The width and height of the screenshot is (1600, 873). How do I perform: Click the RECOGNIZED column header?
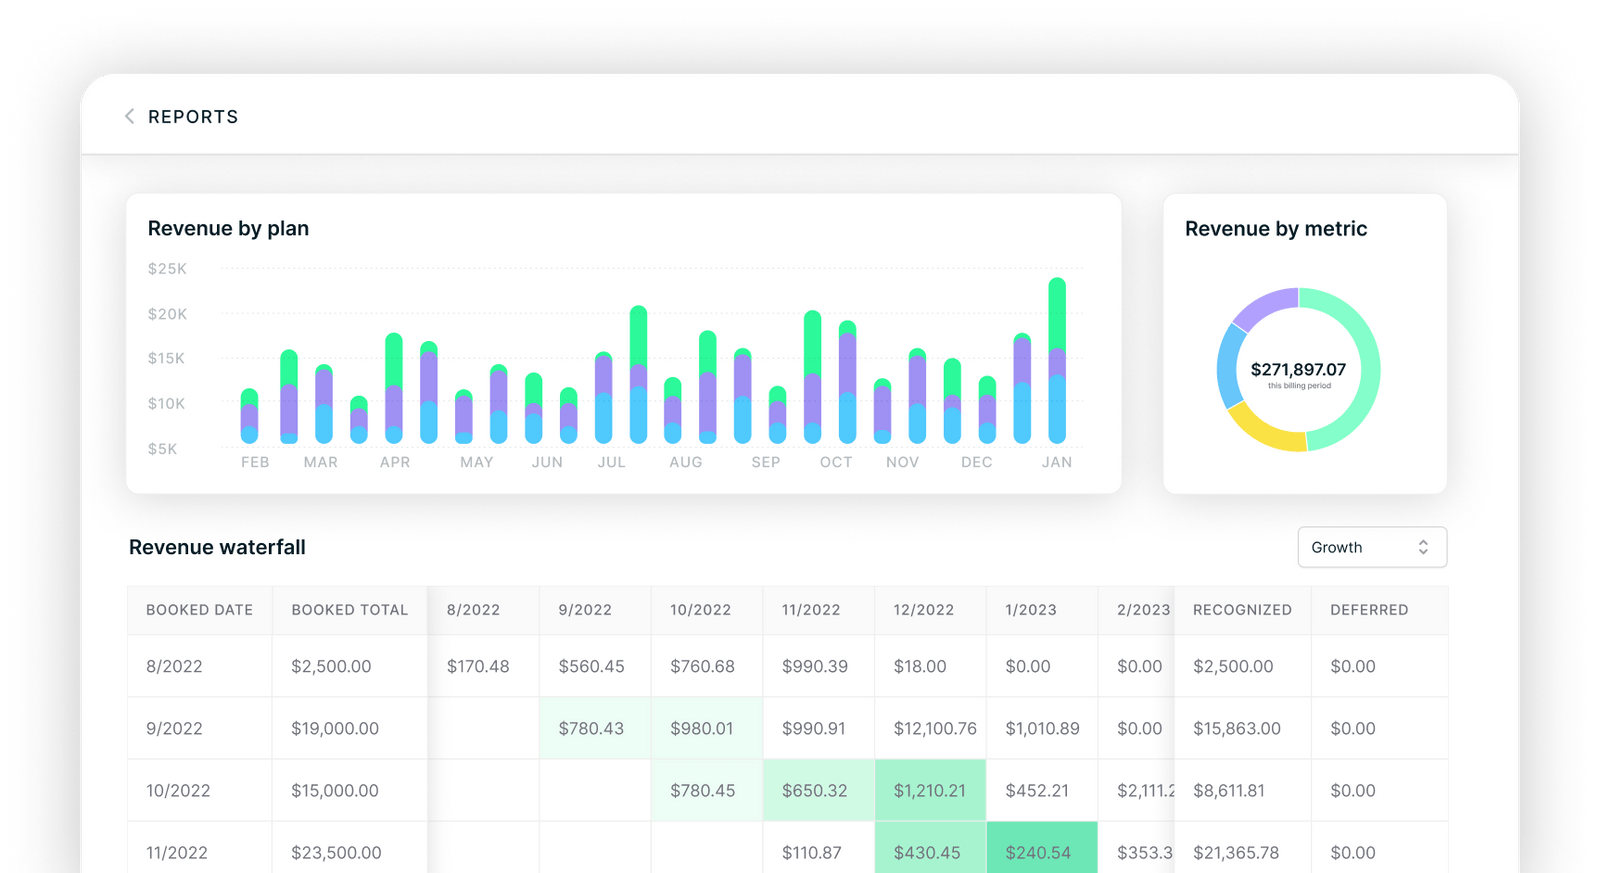pos(1242,610)
